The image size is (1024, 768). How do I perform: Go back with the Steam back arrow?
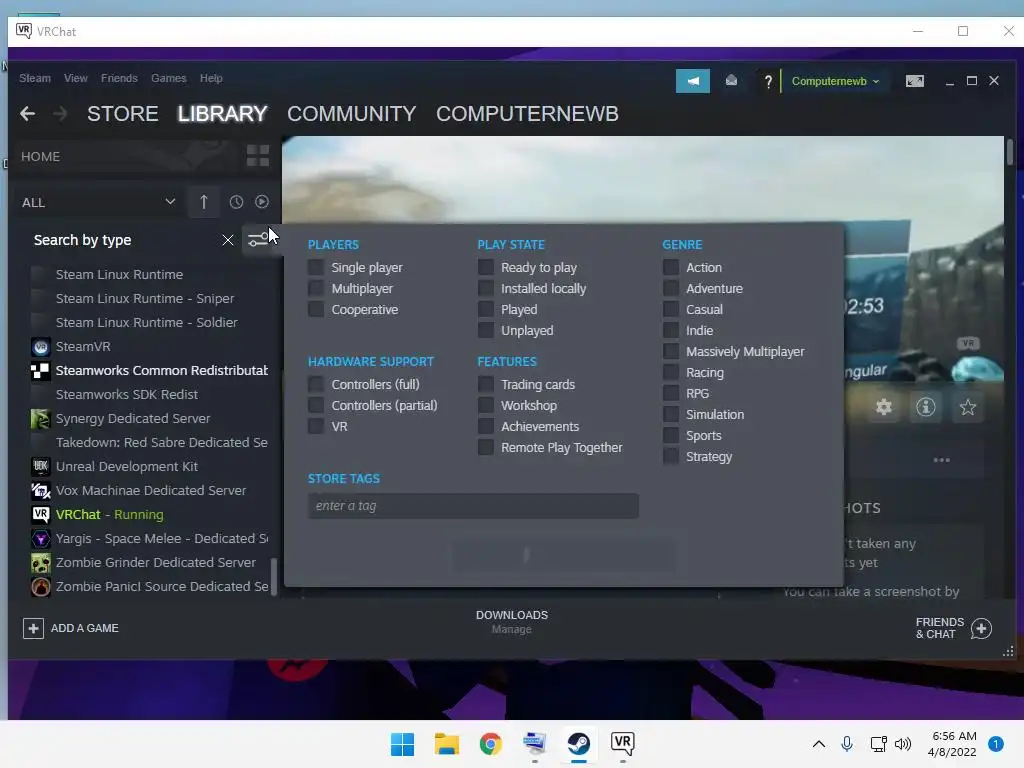[27, 114]
